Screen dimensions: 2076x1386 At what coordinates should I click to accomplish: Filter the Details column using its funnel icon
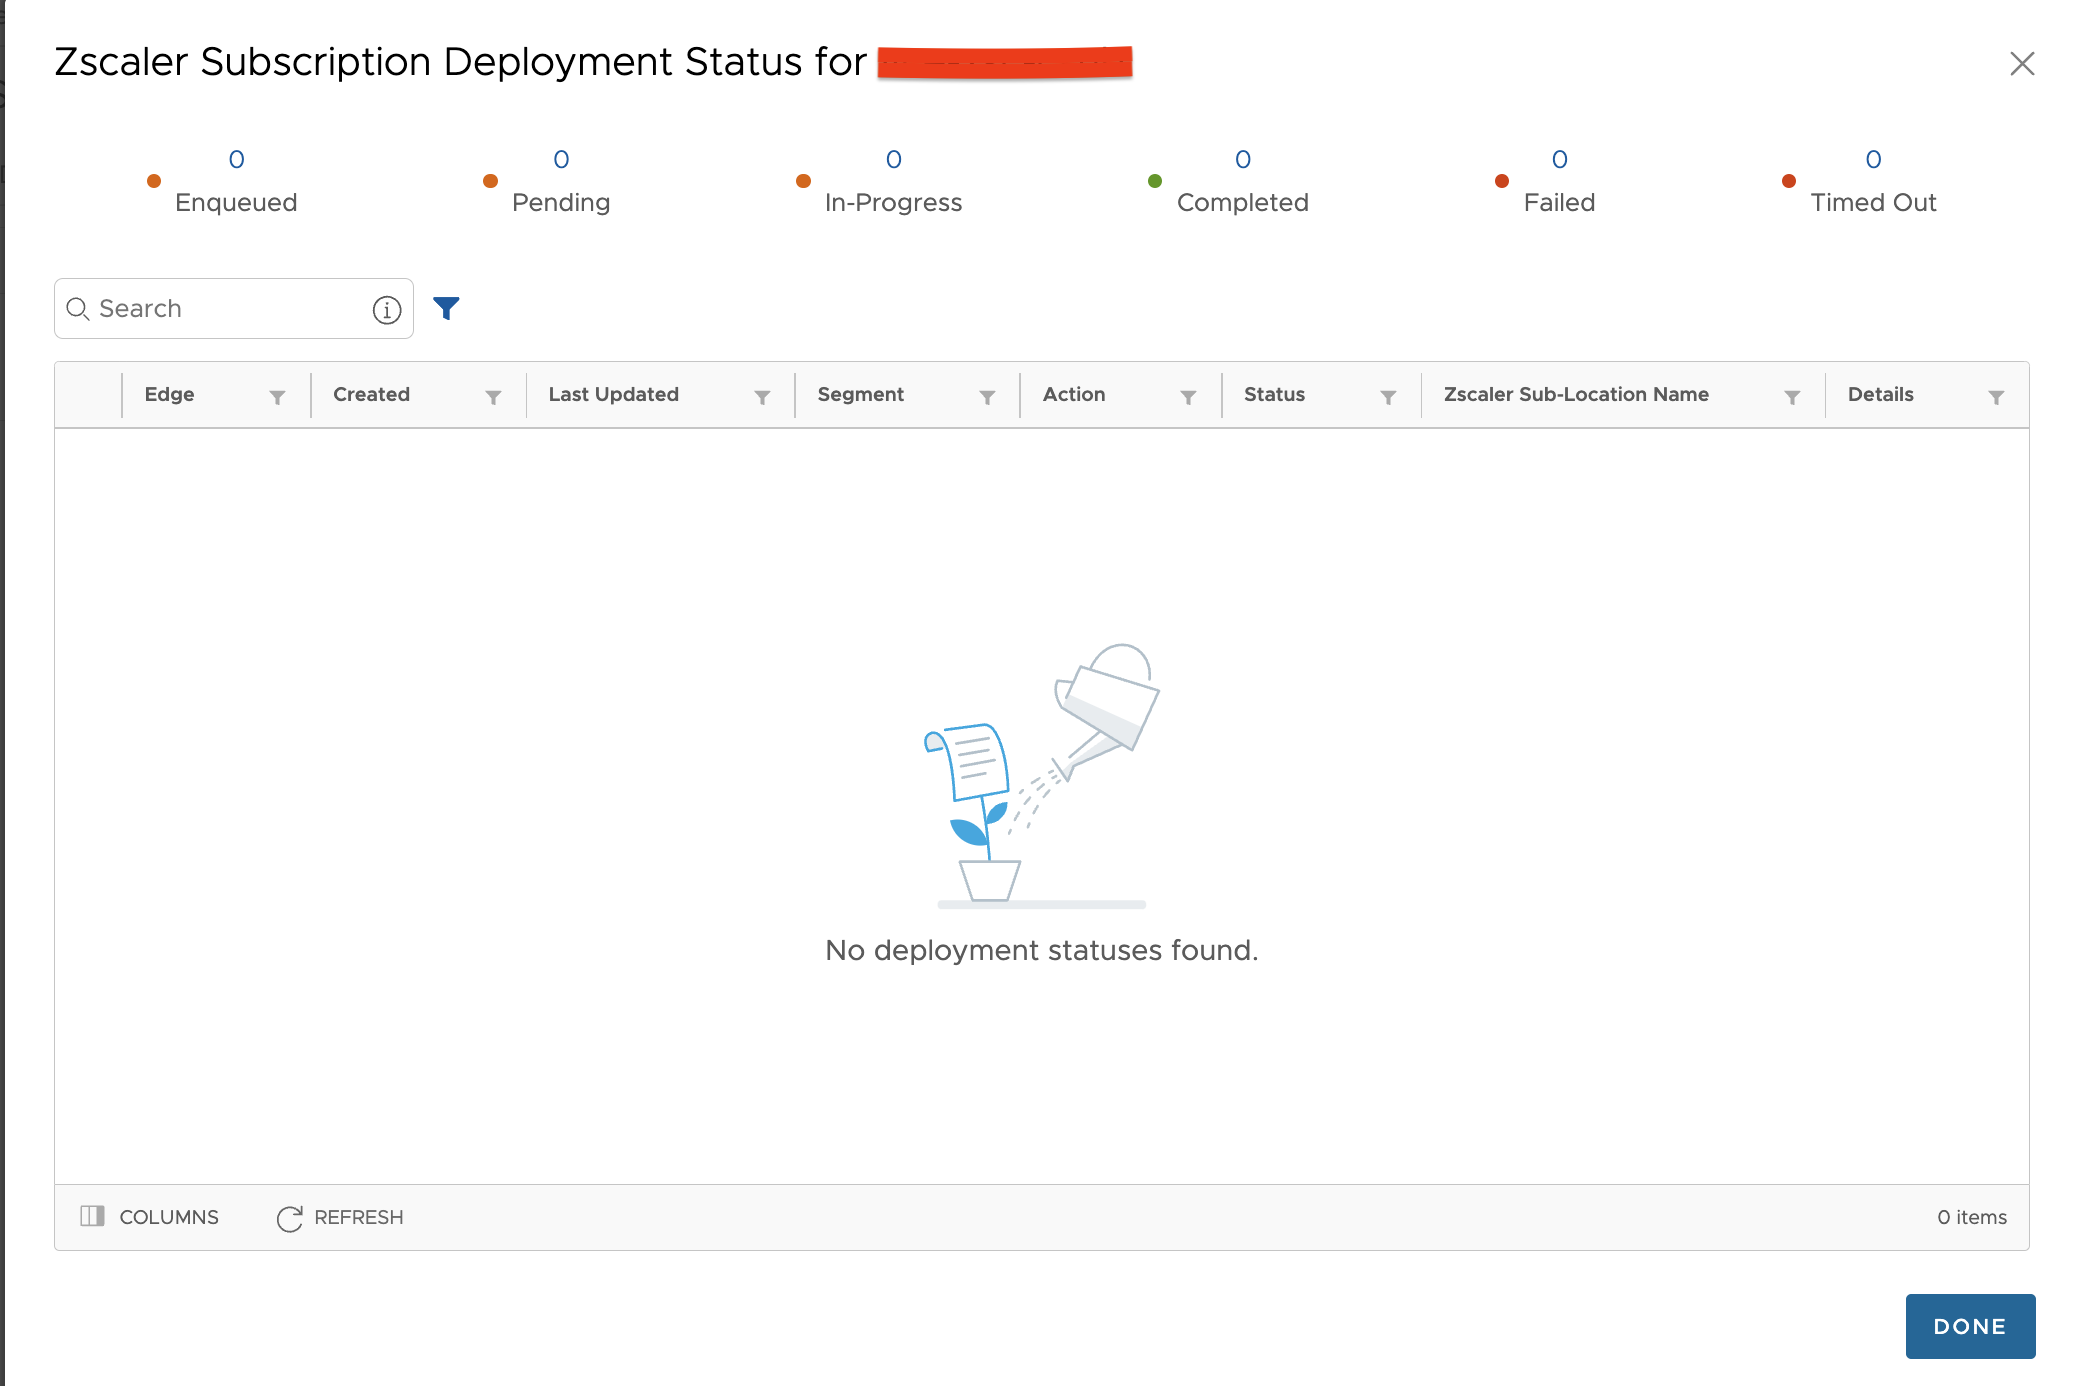pos(1996,396)
